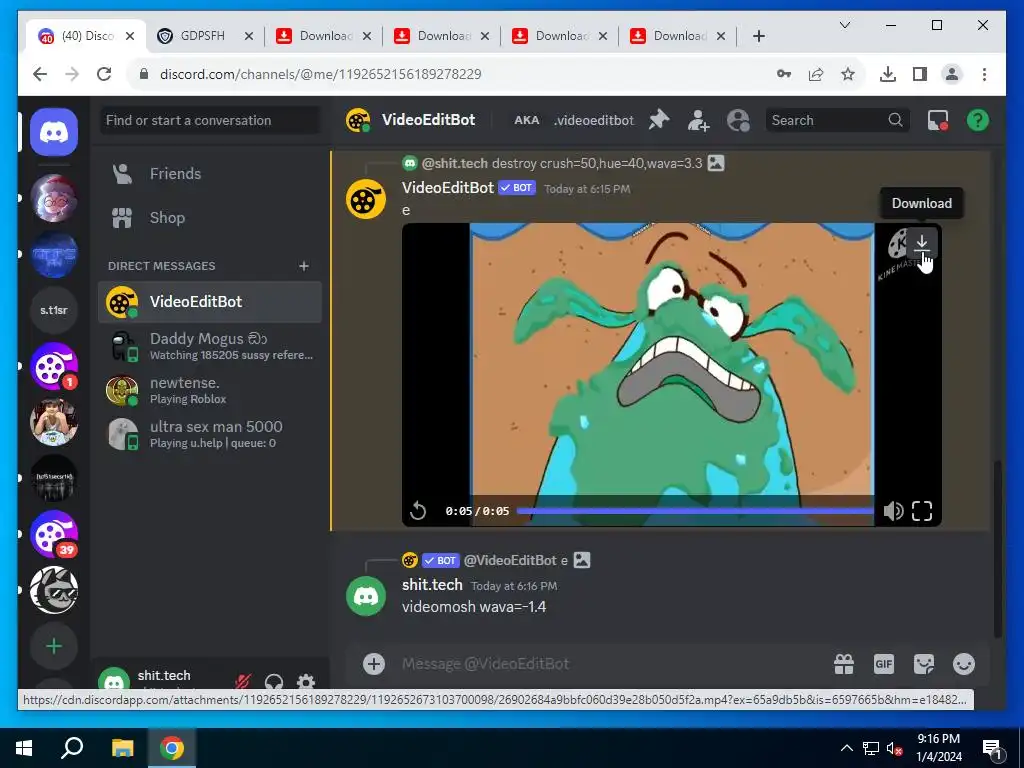Viewport: 1024px width, 768px height.
Task: Click the chat scrollbar
Action: tap(997, 547)
